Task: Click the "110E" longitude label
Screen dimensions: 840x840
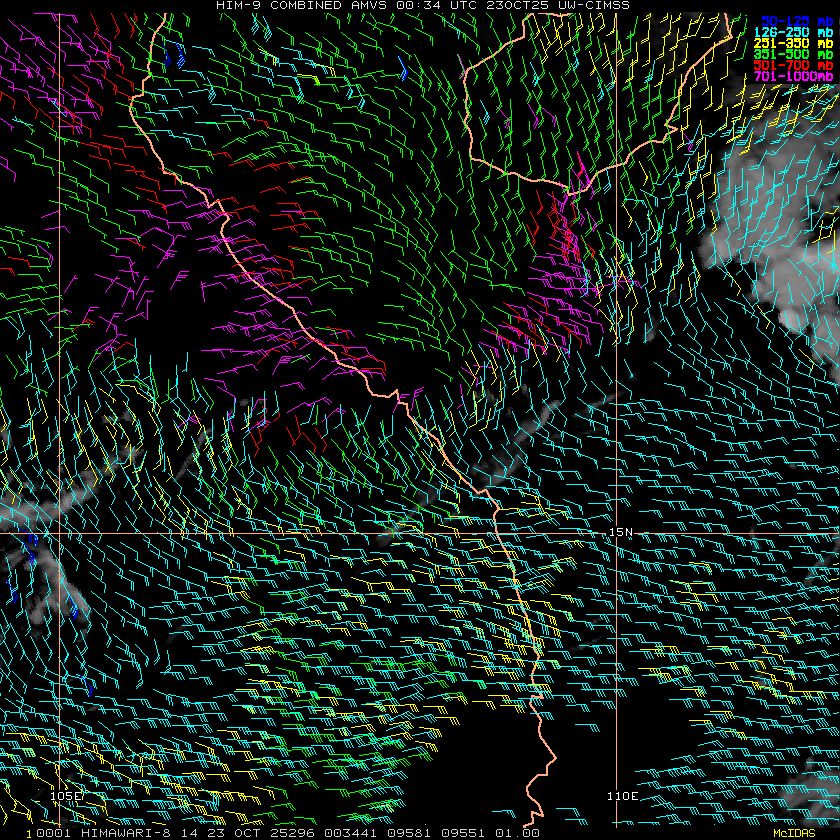Action: point(622,797)
